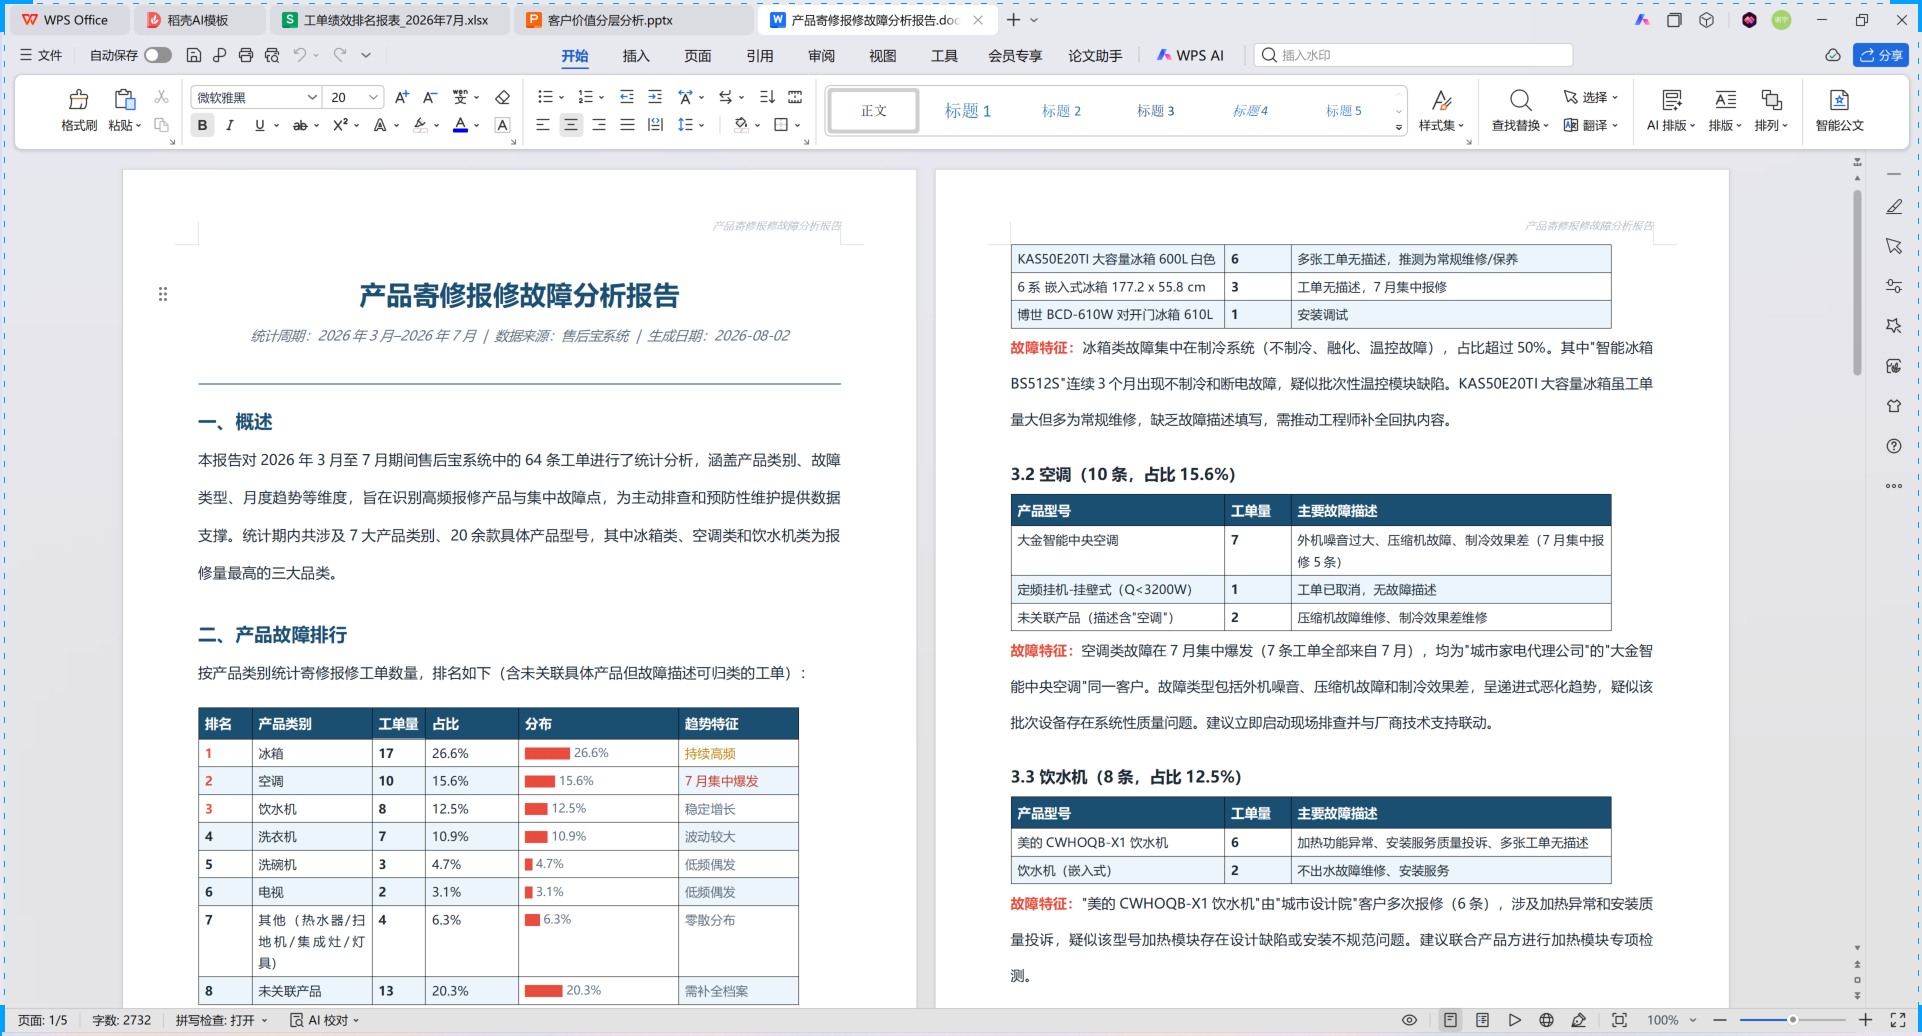Click the pen icon in right sidebar
The height and width of the screenshot is (1036, 1922).
(1894, 206)
